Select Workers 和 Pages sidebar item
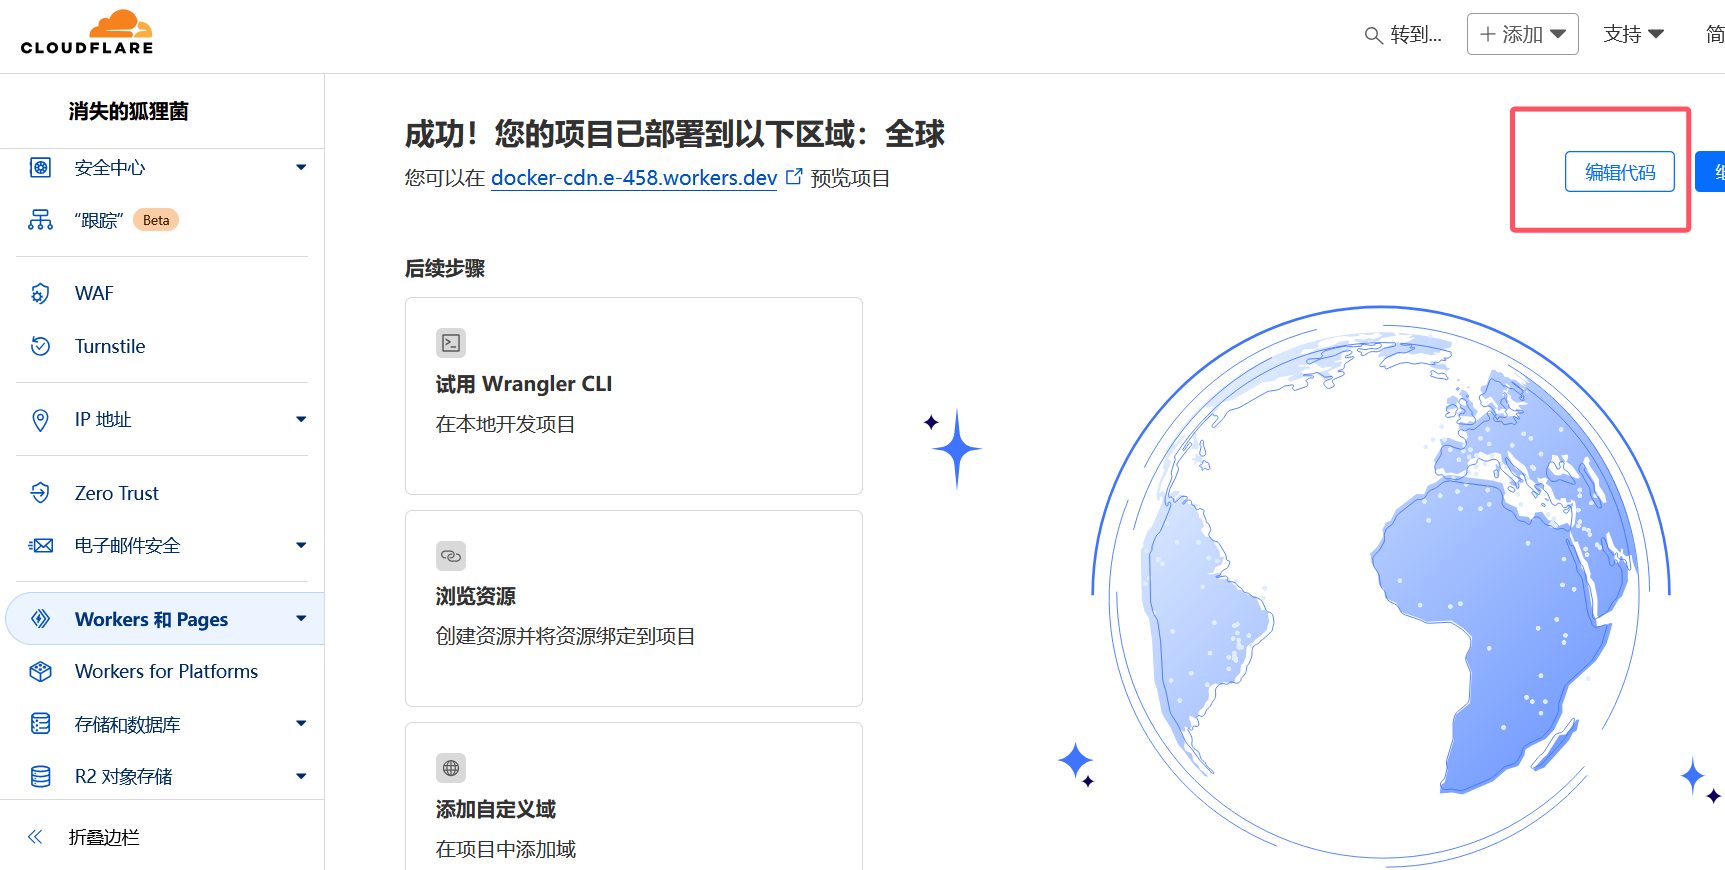This screenshot has height=870, width=1725. point(165,619)
